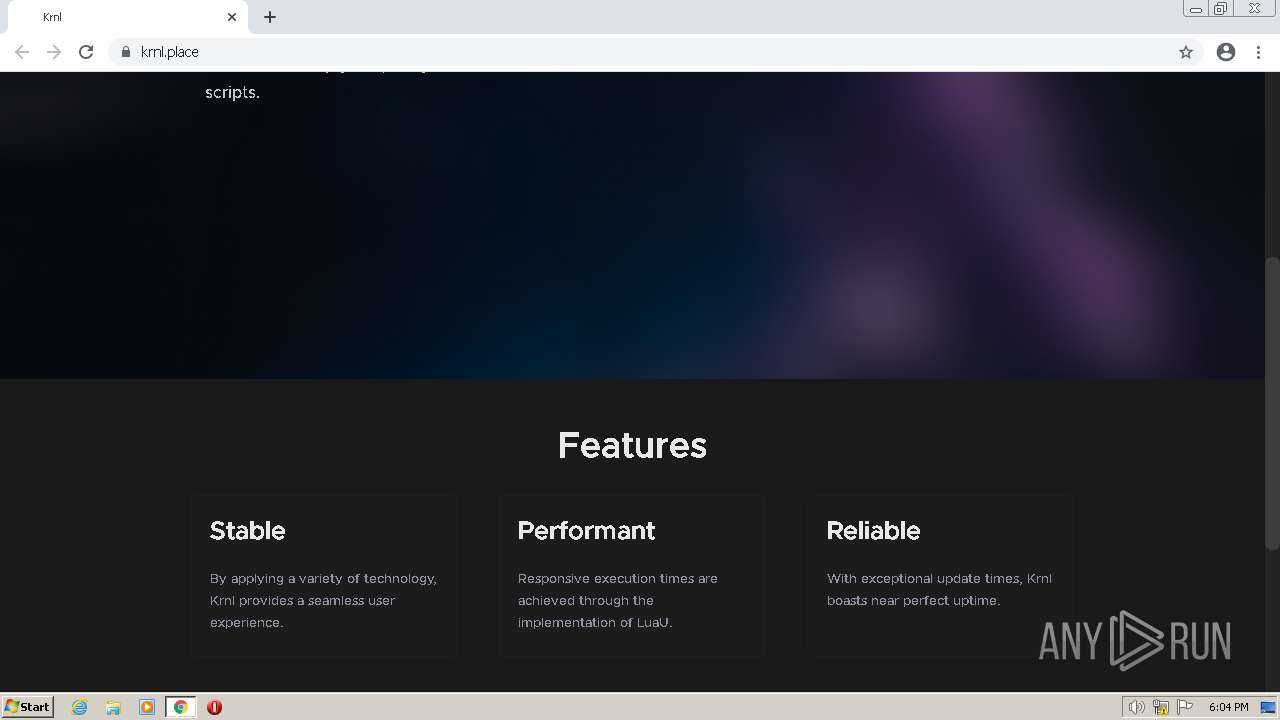The width and height of the screenshot is (1280, 720).
Task: Click the text 'With exceptional update times, Krnl'
Action: click(939, 578)
